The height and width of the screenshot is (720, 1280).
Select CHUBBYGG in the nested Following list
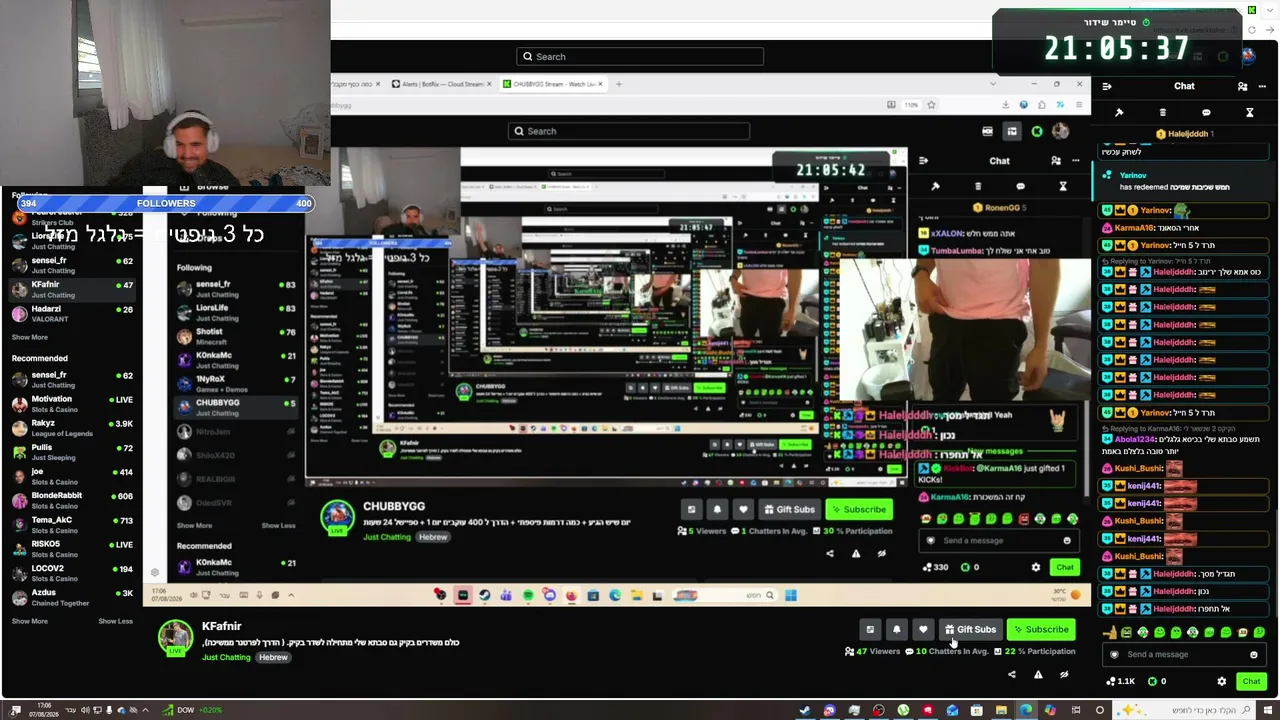pyautogui.click(x=236, y=408)
